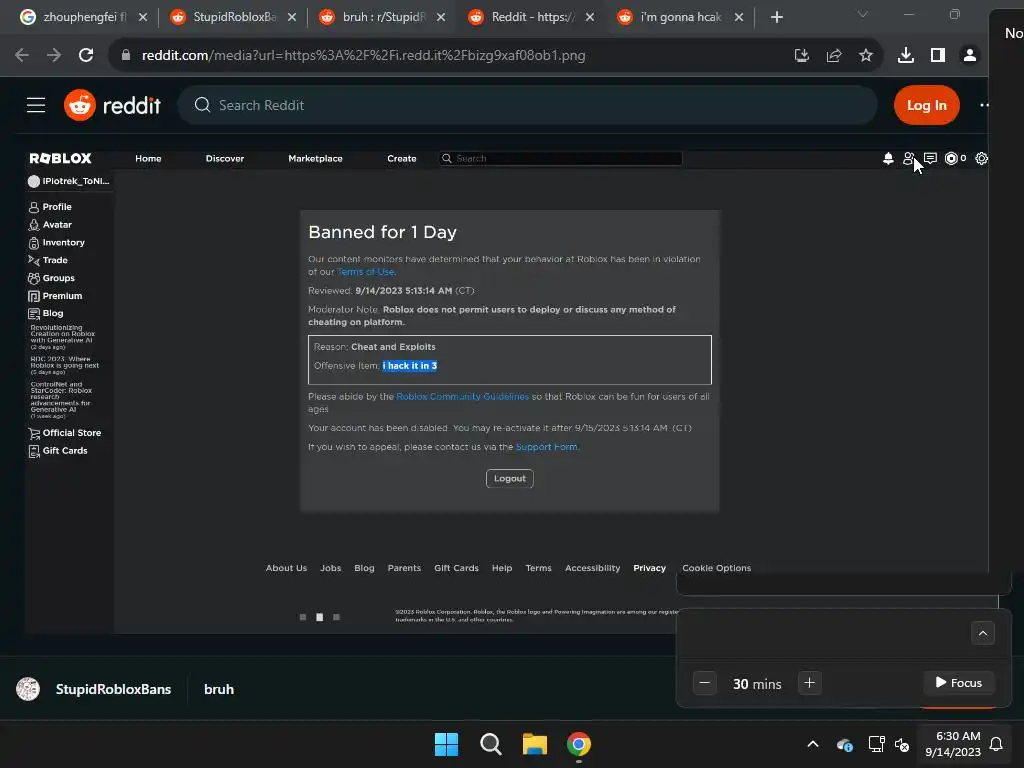The image size is (1024, 768).
Task: Open Roblox friends icon
Action: (908, 158)
